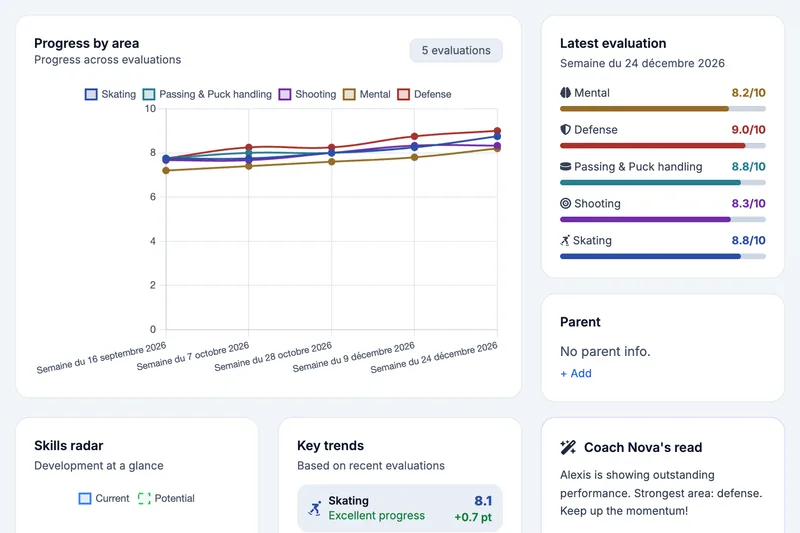Click the Shooting score progress bar
The height and width of the screenshot is (533, 800).
(x=663, y=219)
